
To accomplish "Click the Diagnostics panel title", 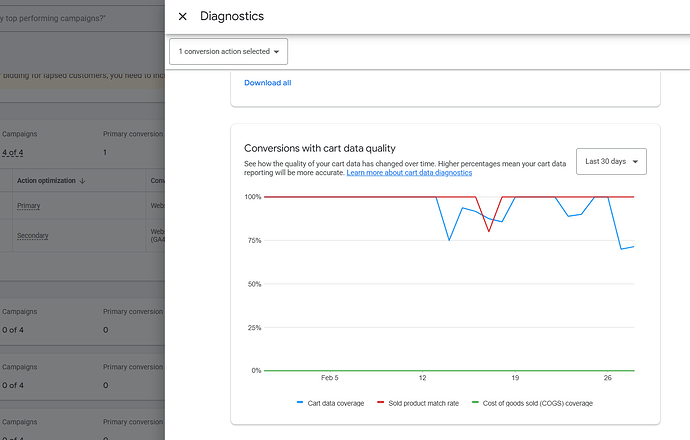I will click(232, 16).
